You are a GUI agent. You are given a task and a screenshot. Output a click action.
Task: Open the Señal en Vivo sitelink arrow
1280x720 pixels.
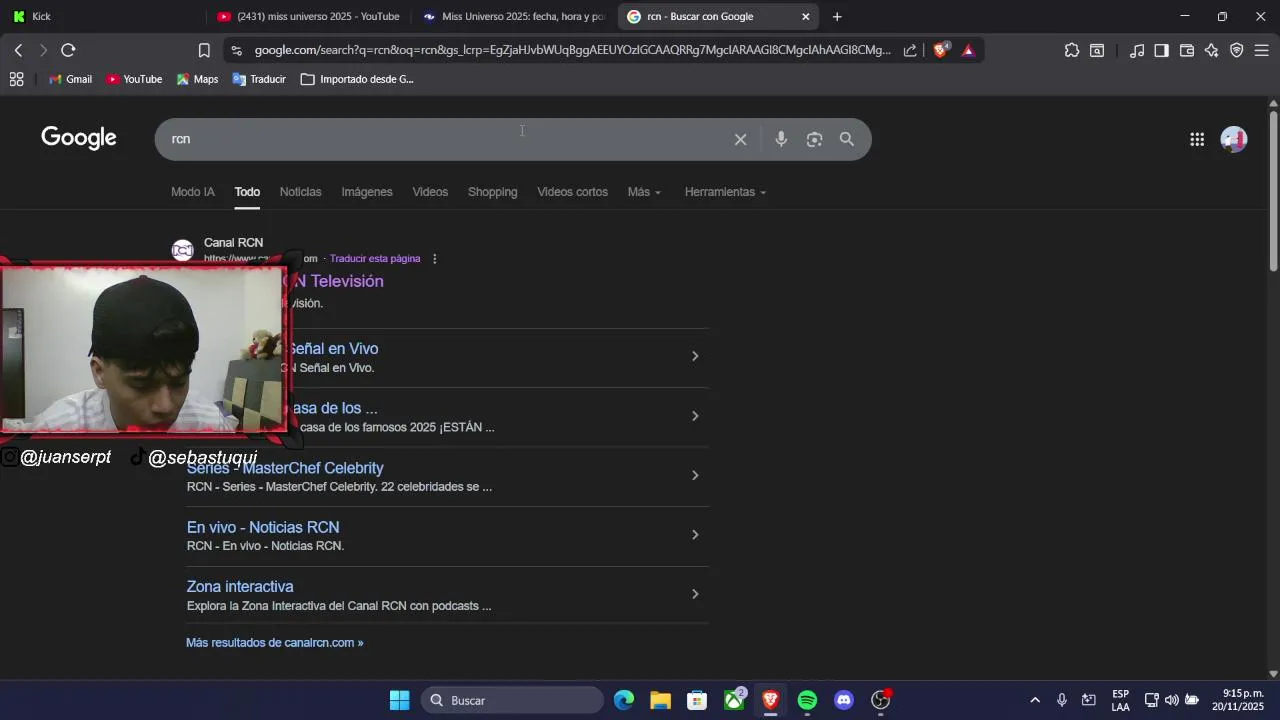[695, 356]
